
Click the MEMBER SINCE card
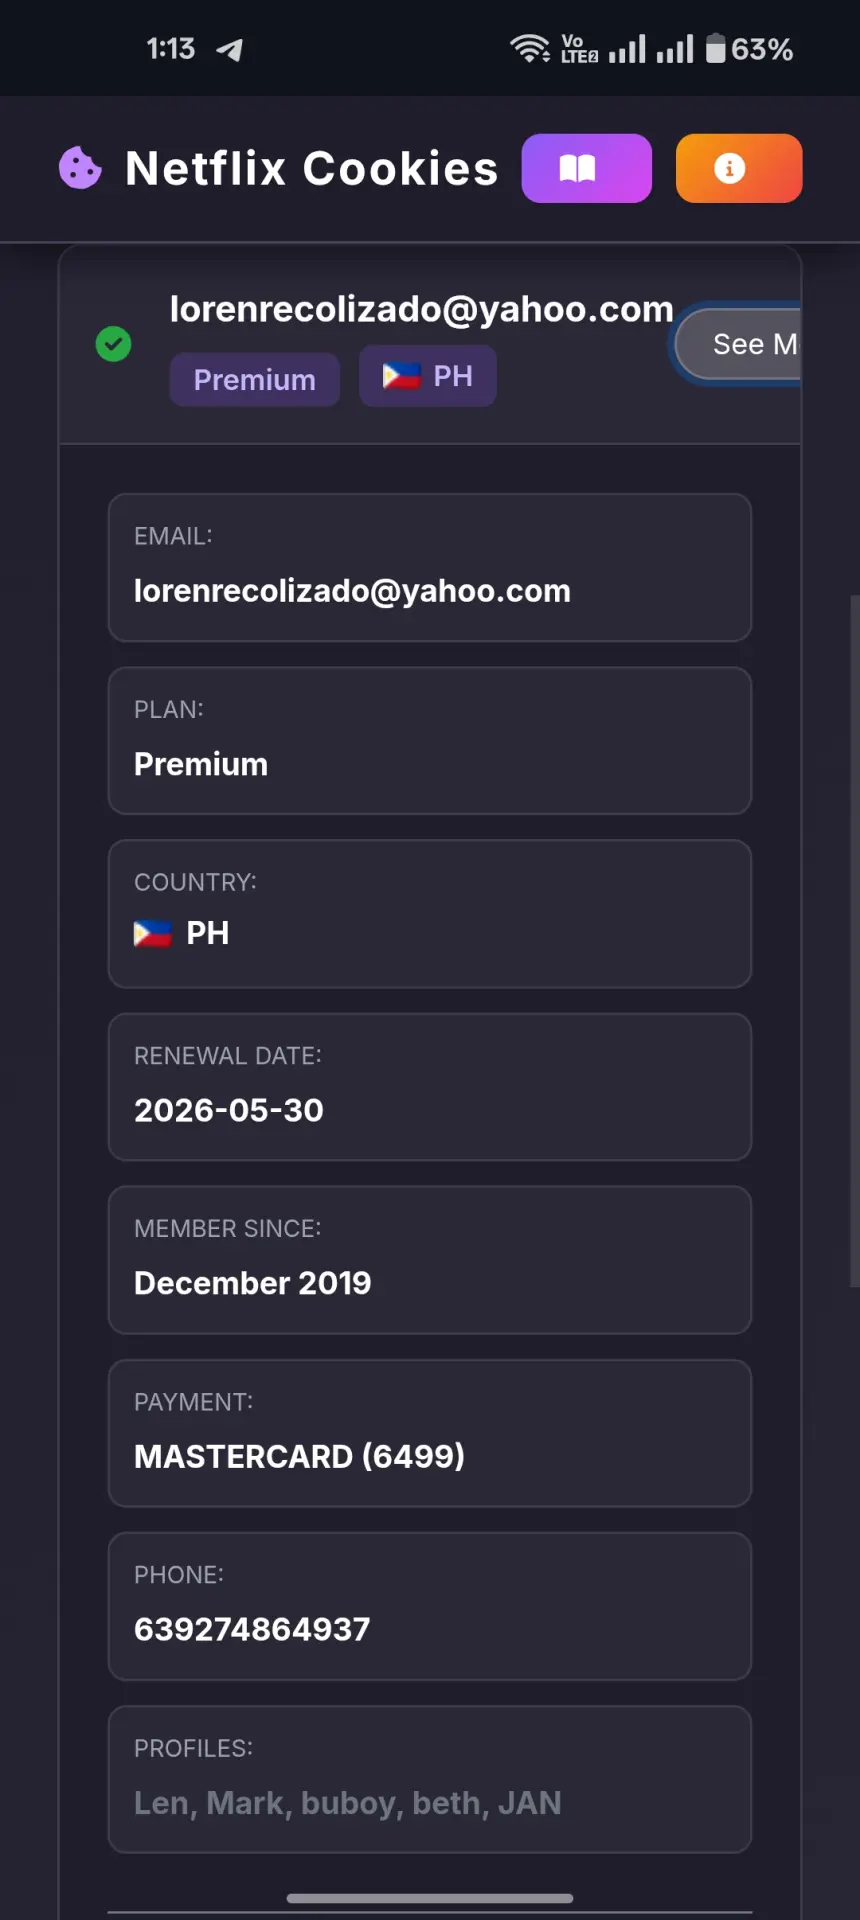point(430,1260)
